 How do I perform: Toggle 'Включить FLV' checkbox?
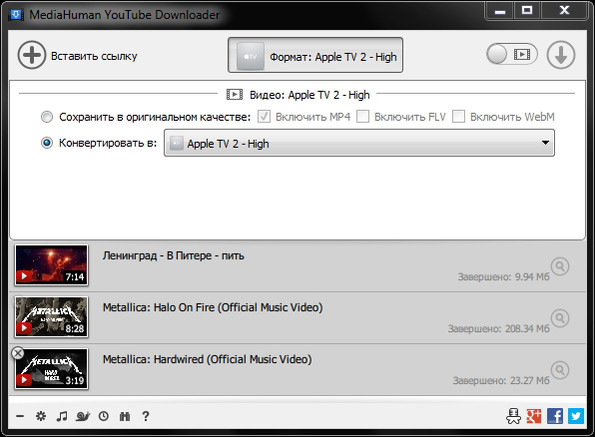pyautogui.click(x=363, y=116)
